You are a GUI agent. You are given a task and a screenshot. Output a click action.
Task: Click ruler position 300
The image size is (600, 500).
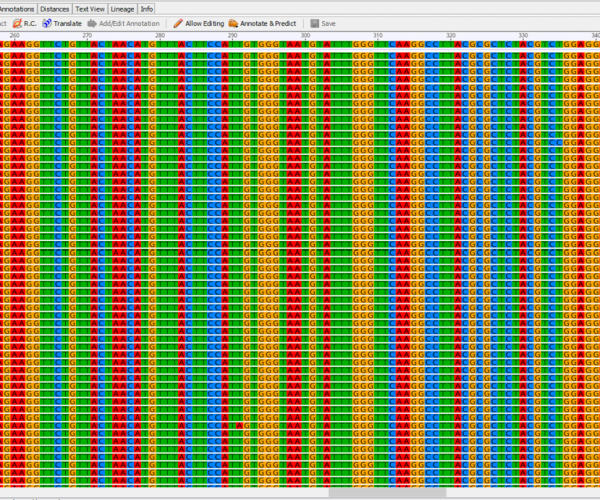click(305, 36)
